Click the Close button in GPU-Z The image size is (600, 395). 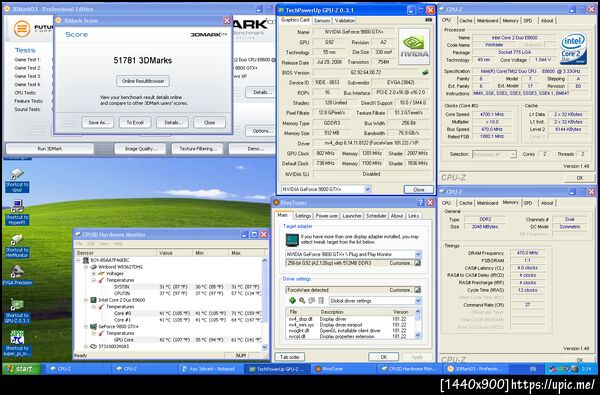tap(419, 189)
